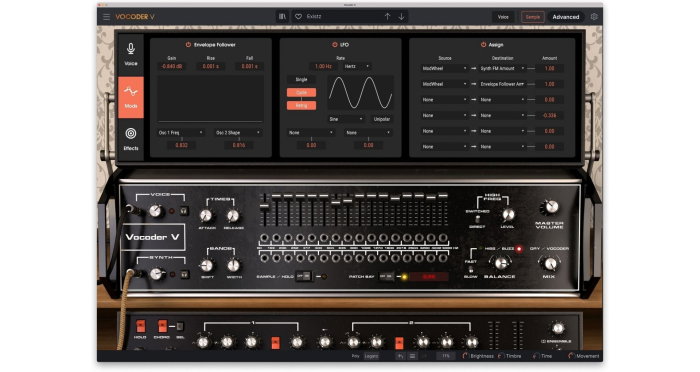Click the Envelope Follower Rise value
Image resolution: width=700 pixels, height=372 pixels.
pos(210,66)
